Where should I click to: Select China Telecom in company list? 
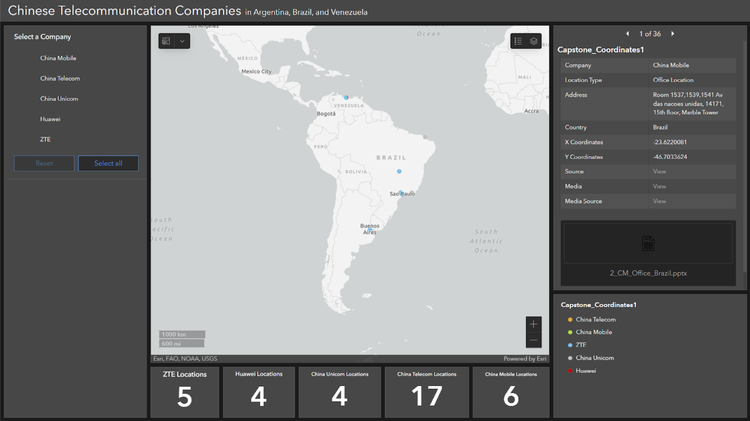60,78
